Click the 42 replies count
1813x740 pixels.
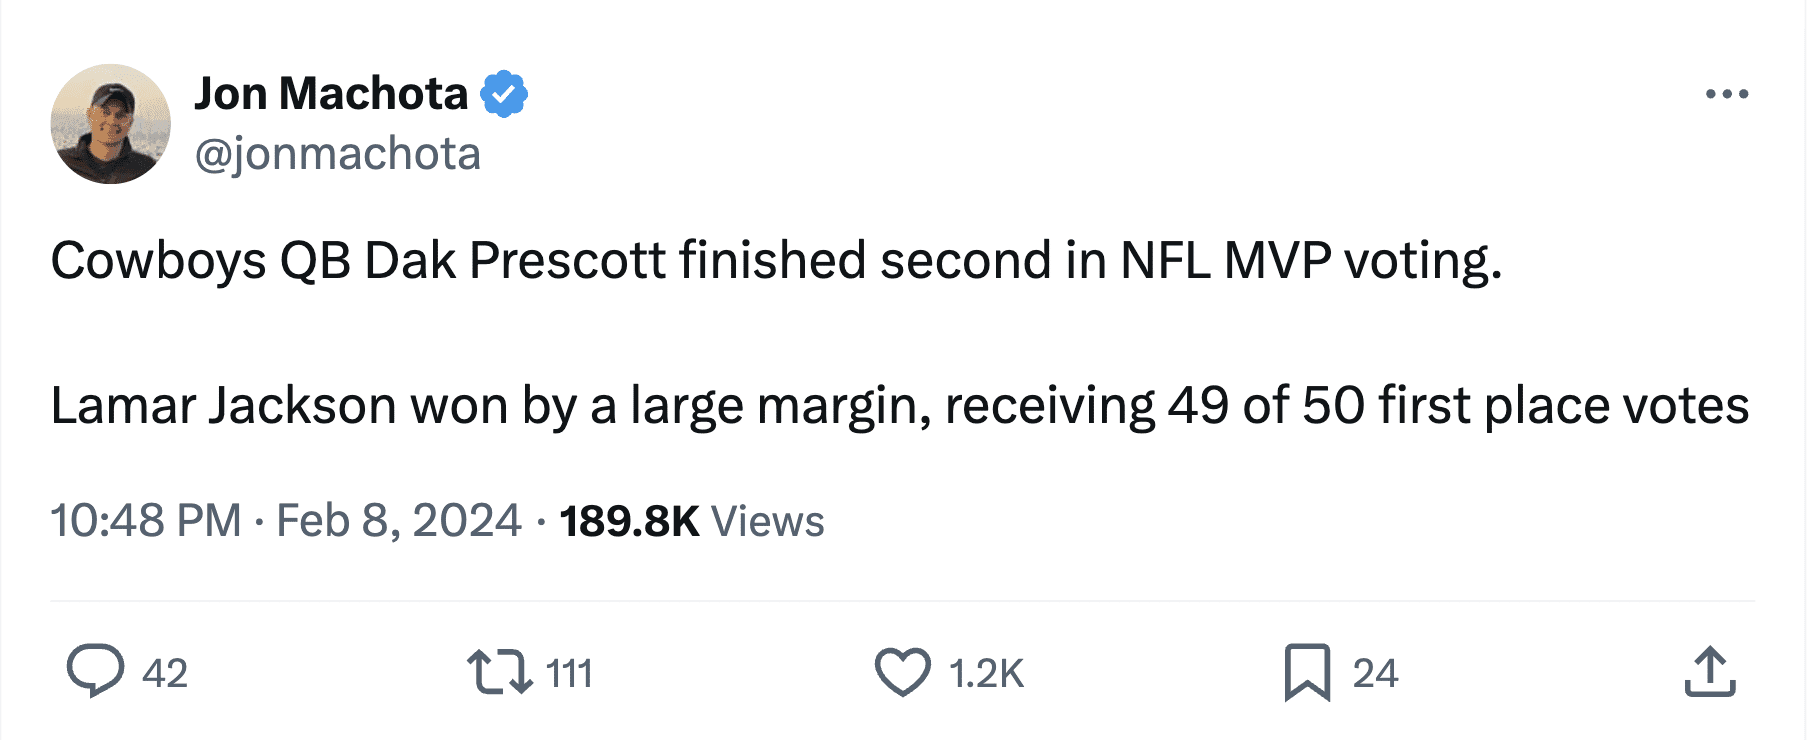point(165,674)
